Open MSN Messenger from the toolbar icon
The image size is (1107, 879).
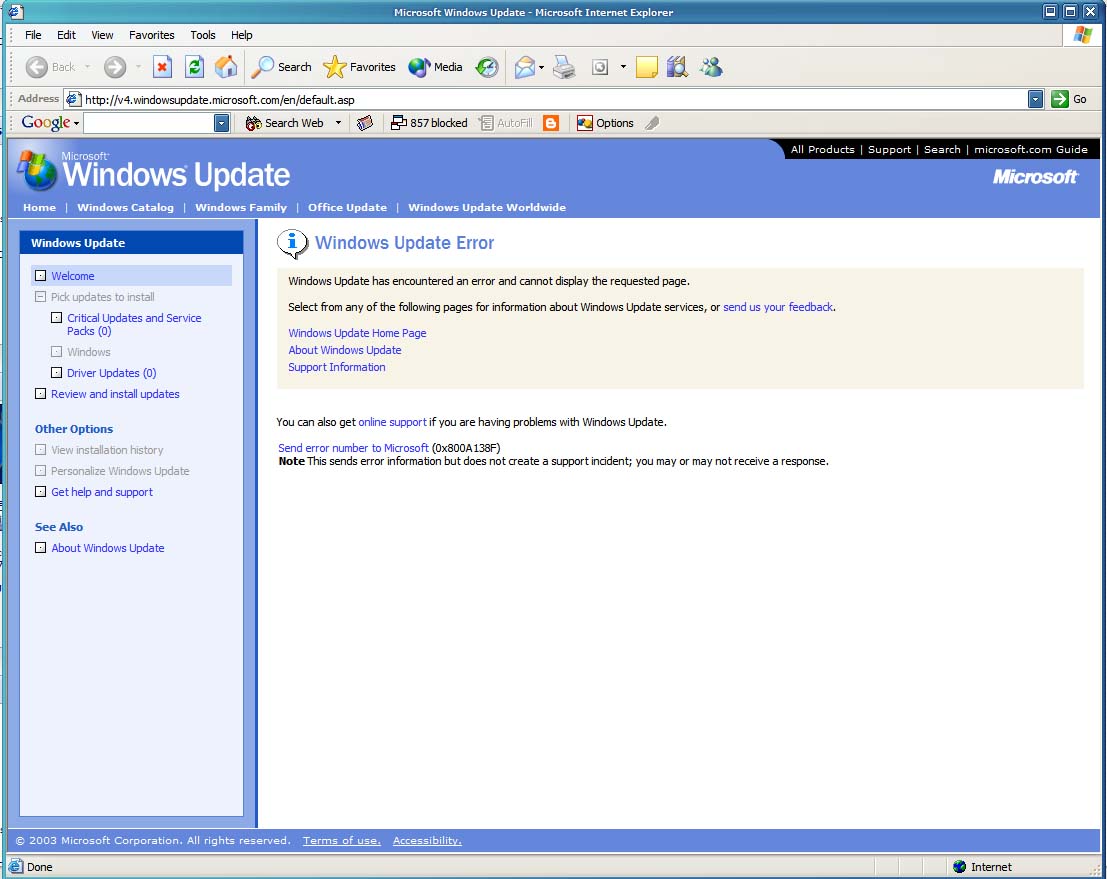[x=710, y=67]
